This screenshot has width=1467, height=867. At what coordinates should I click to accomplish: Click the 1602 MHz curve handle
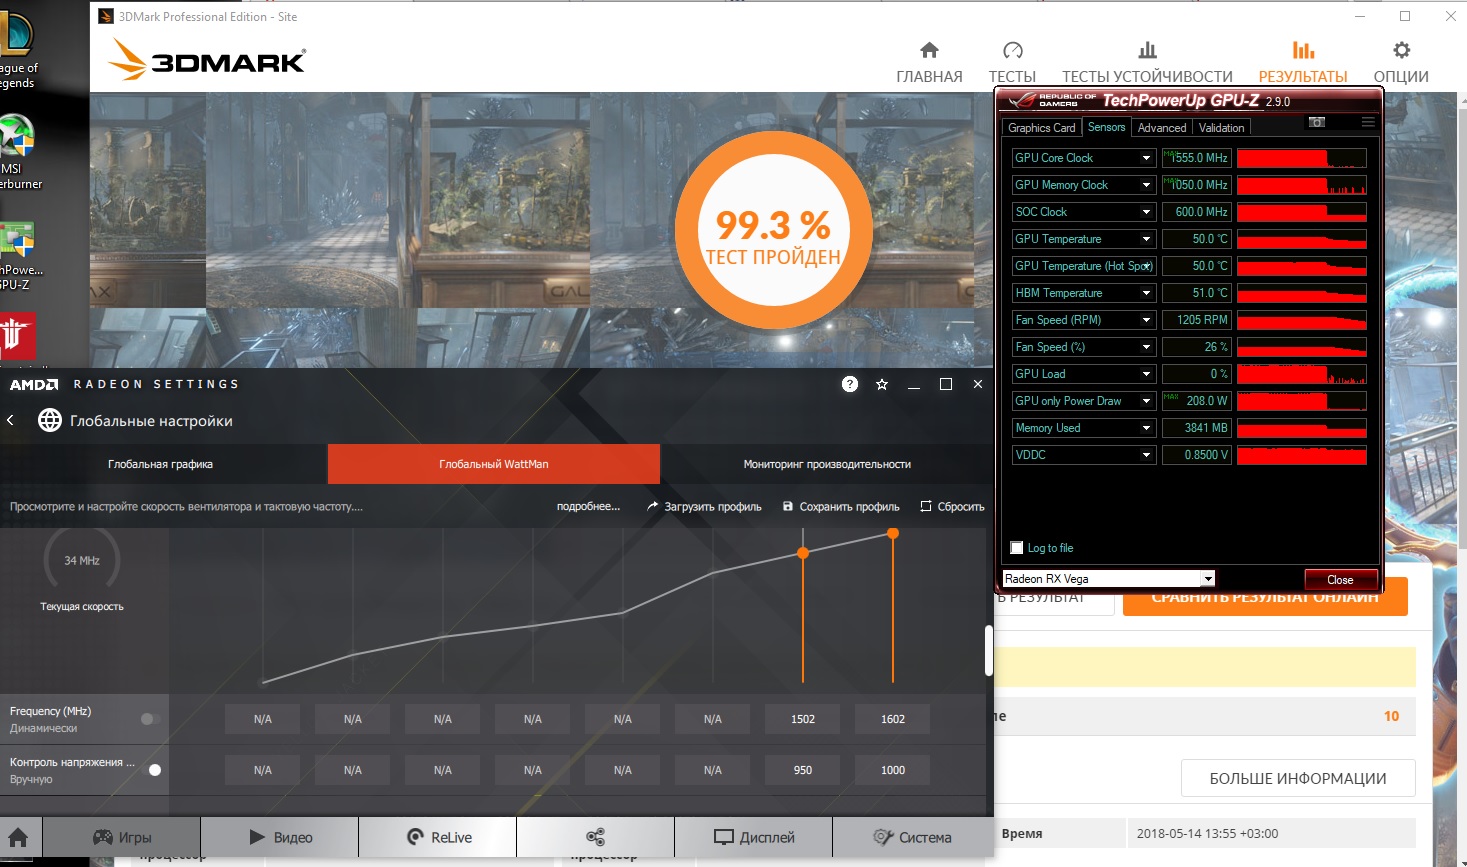893,533
